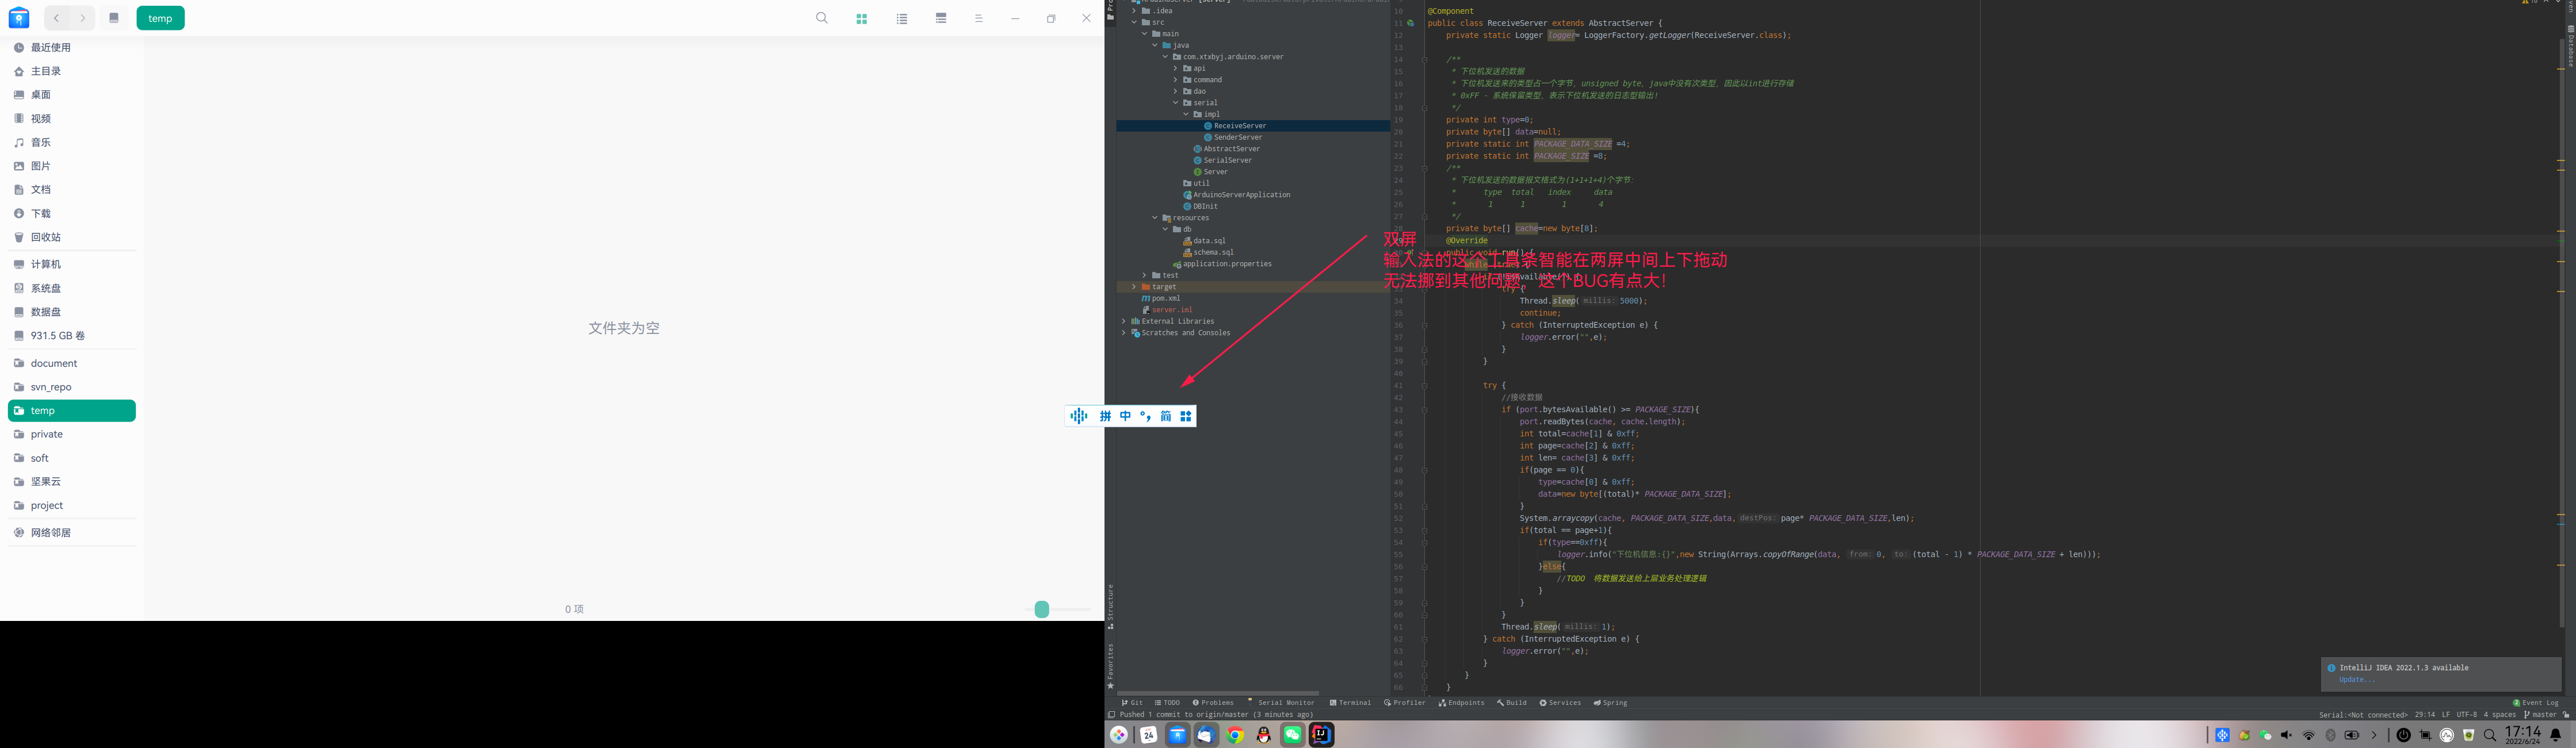The height and width of the screenshot is (748, 2576).
Task: Expand External Libraries node
Action: click(1124, 321)
